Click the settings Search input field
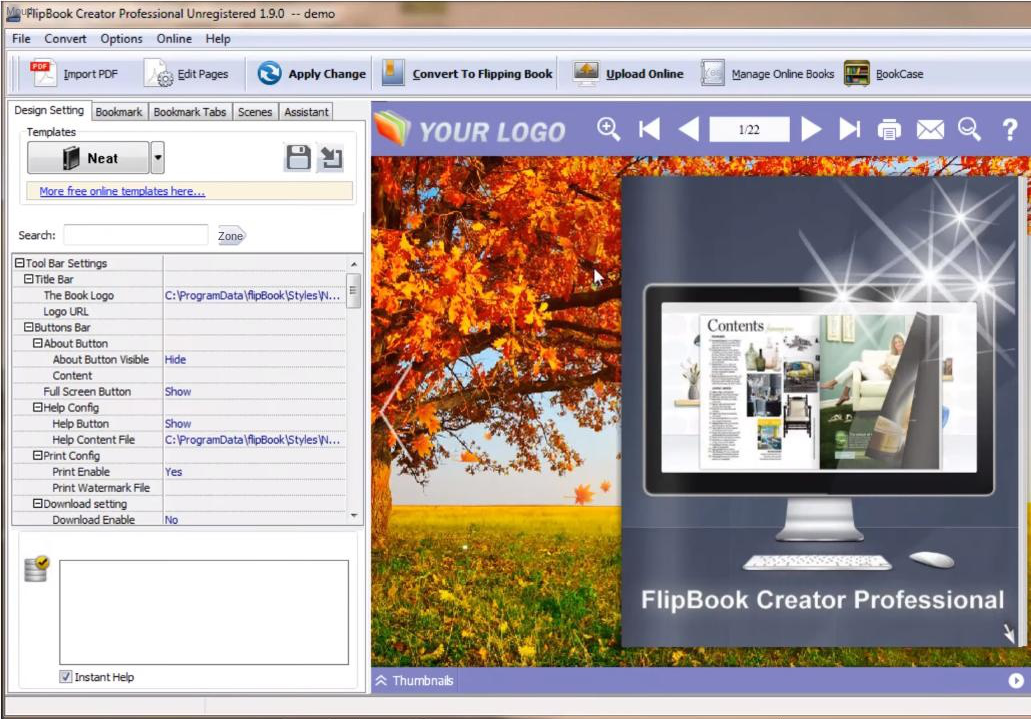This screenshot has height=719, width=1031. [x=135, y=235]
